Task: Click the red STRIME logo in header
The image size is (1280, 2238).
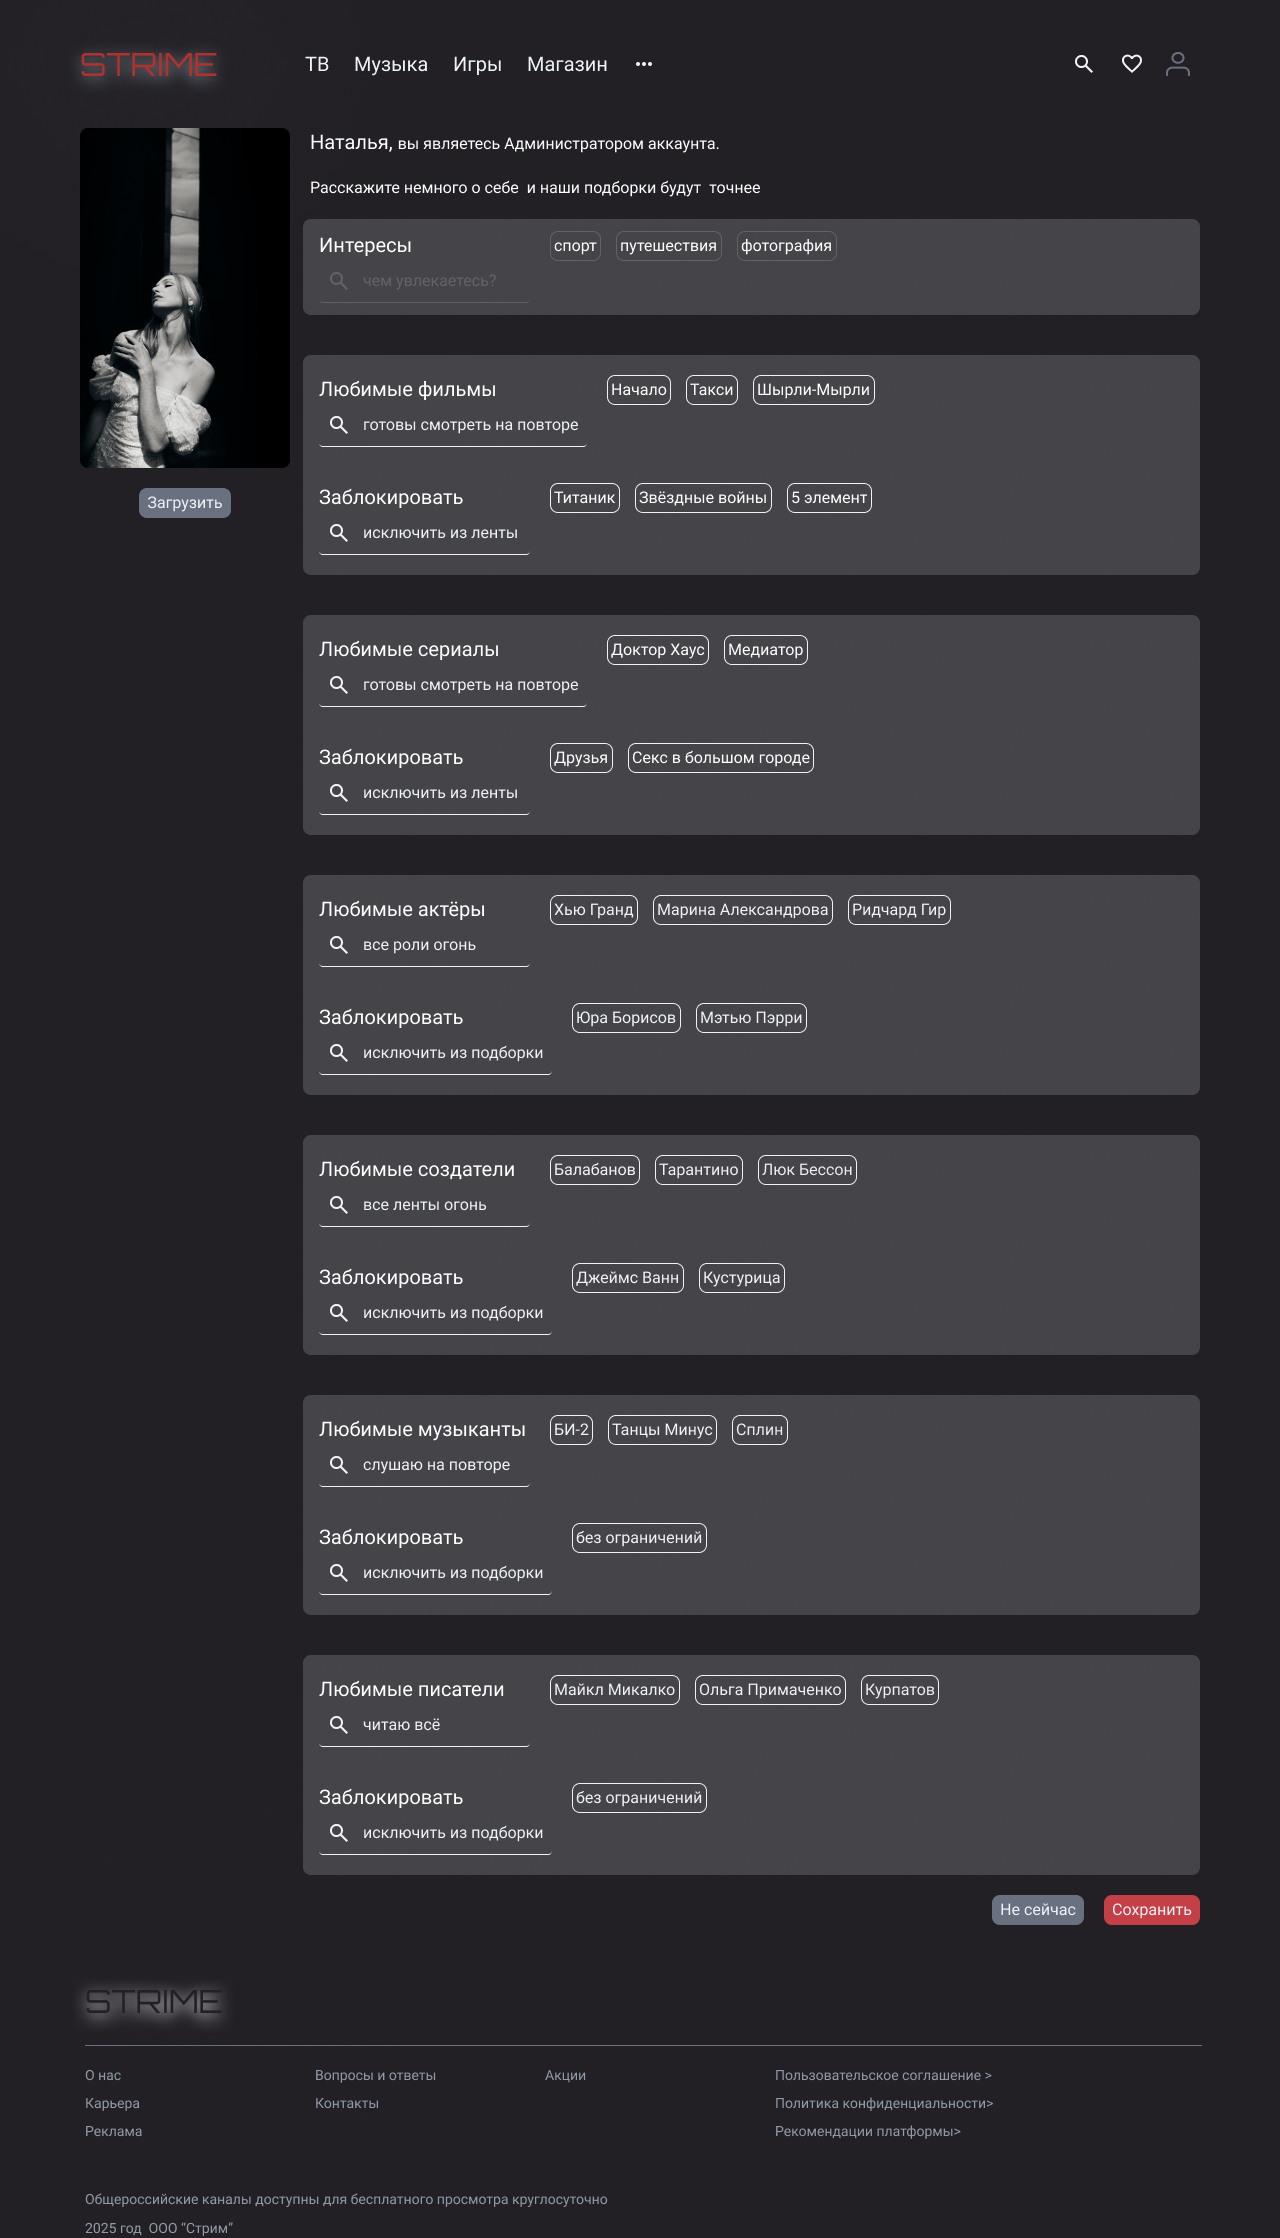Action: pyautogui.click(x=148, y=65)
